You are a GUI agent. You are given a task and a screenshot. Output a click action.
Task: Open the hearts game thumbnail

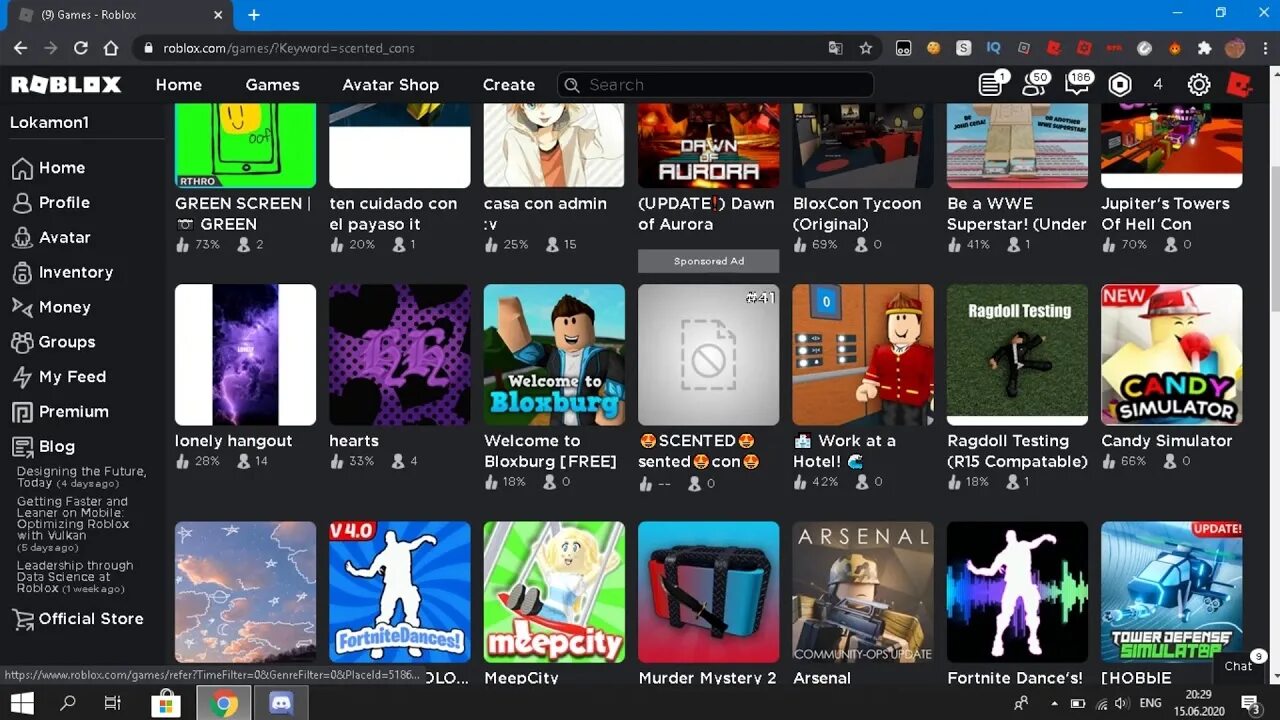(400, 355)
